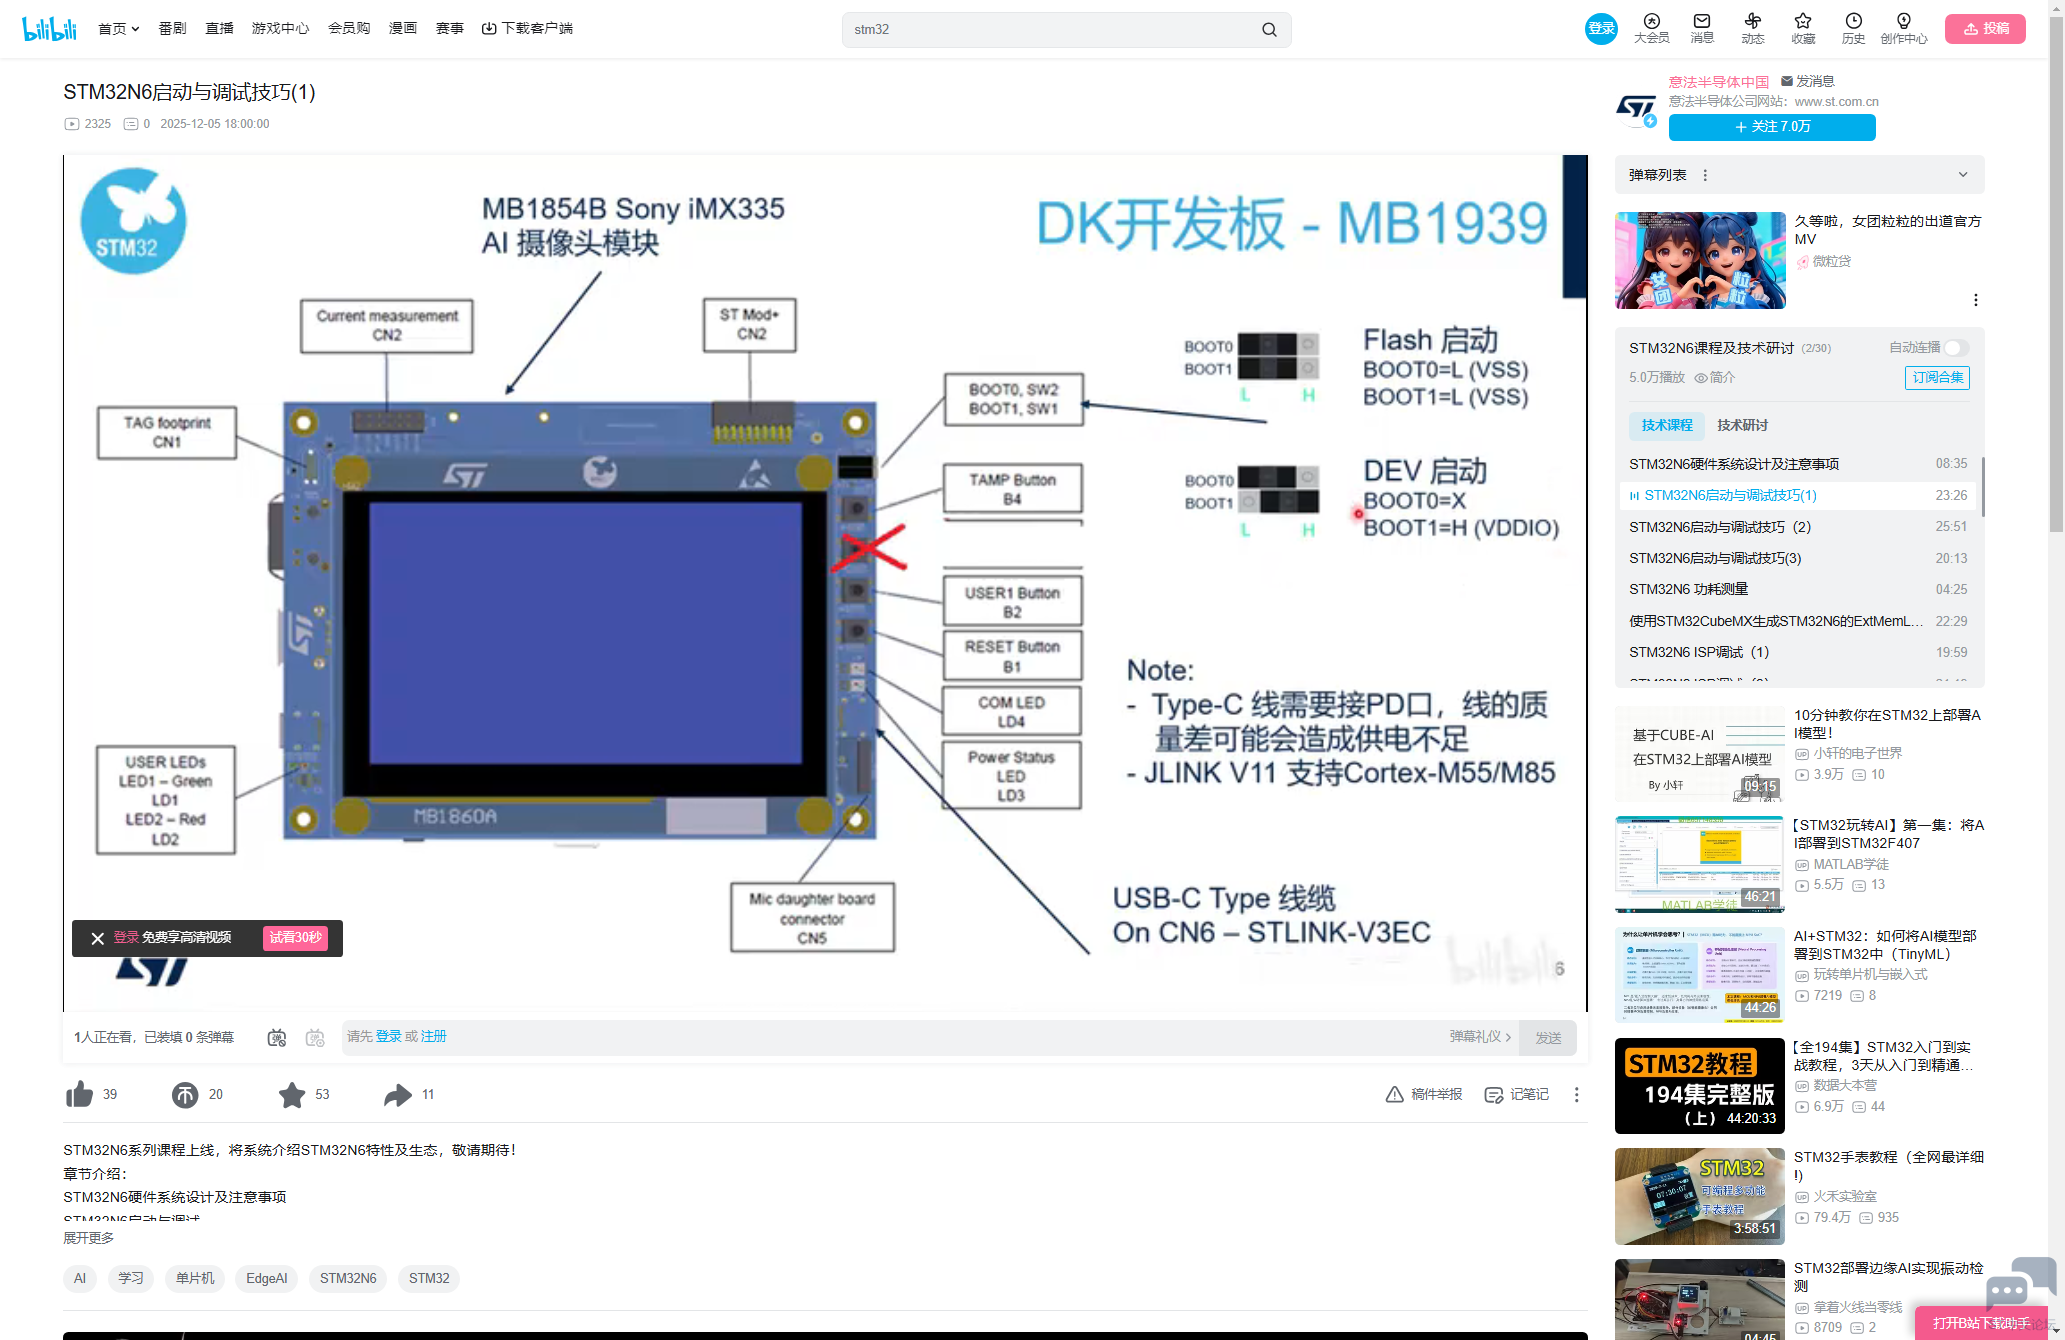Play STM32N6 功耗测量 episode
Viewport: 2065px width, 1340px height.
click(1798, 590)
